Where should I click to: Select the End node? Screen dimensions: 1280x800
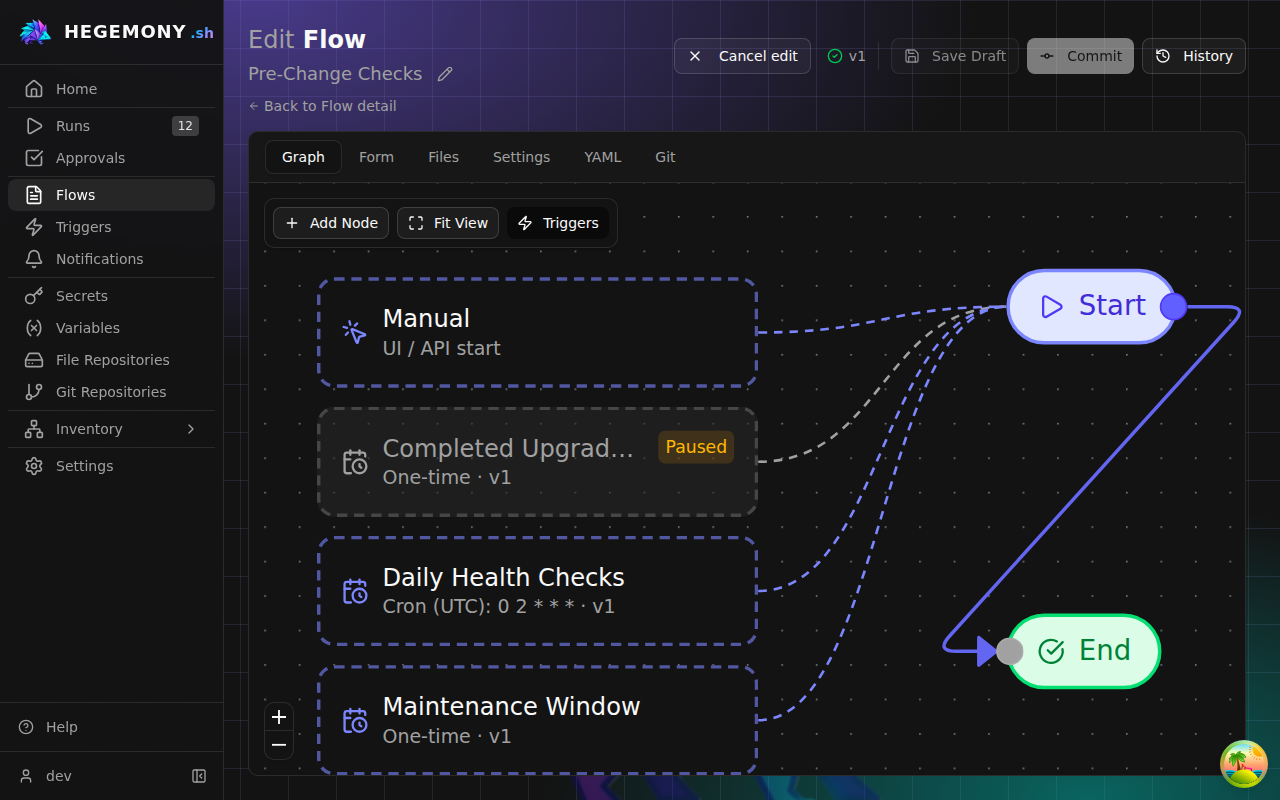coord(1084,651)
